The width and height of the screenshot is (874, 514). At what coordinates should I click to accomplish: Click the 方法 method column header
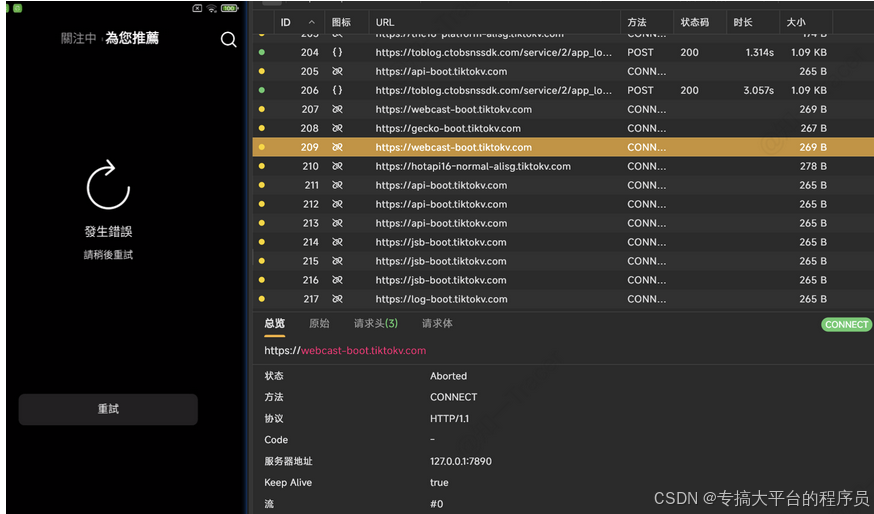637,22
